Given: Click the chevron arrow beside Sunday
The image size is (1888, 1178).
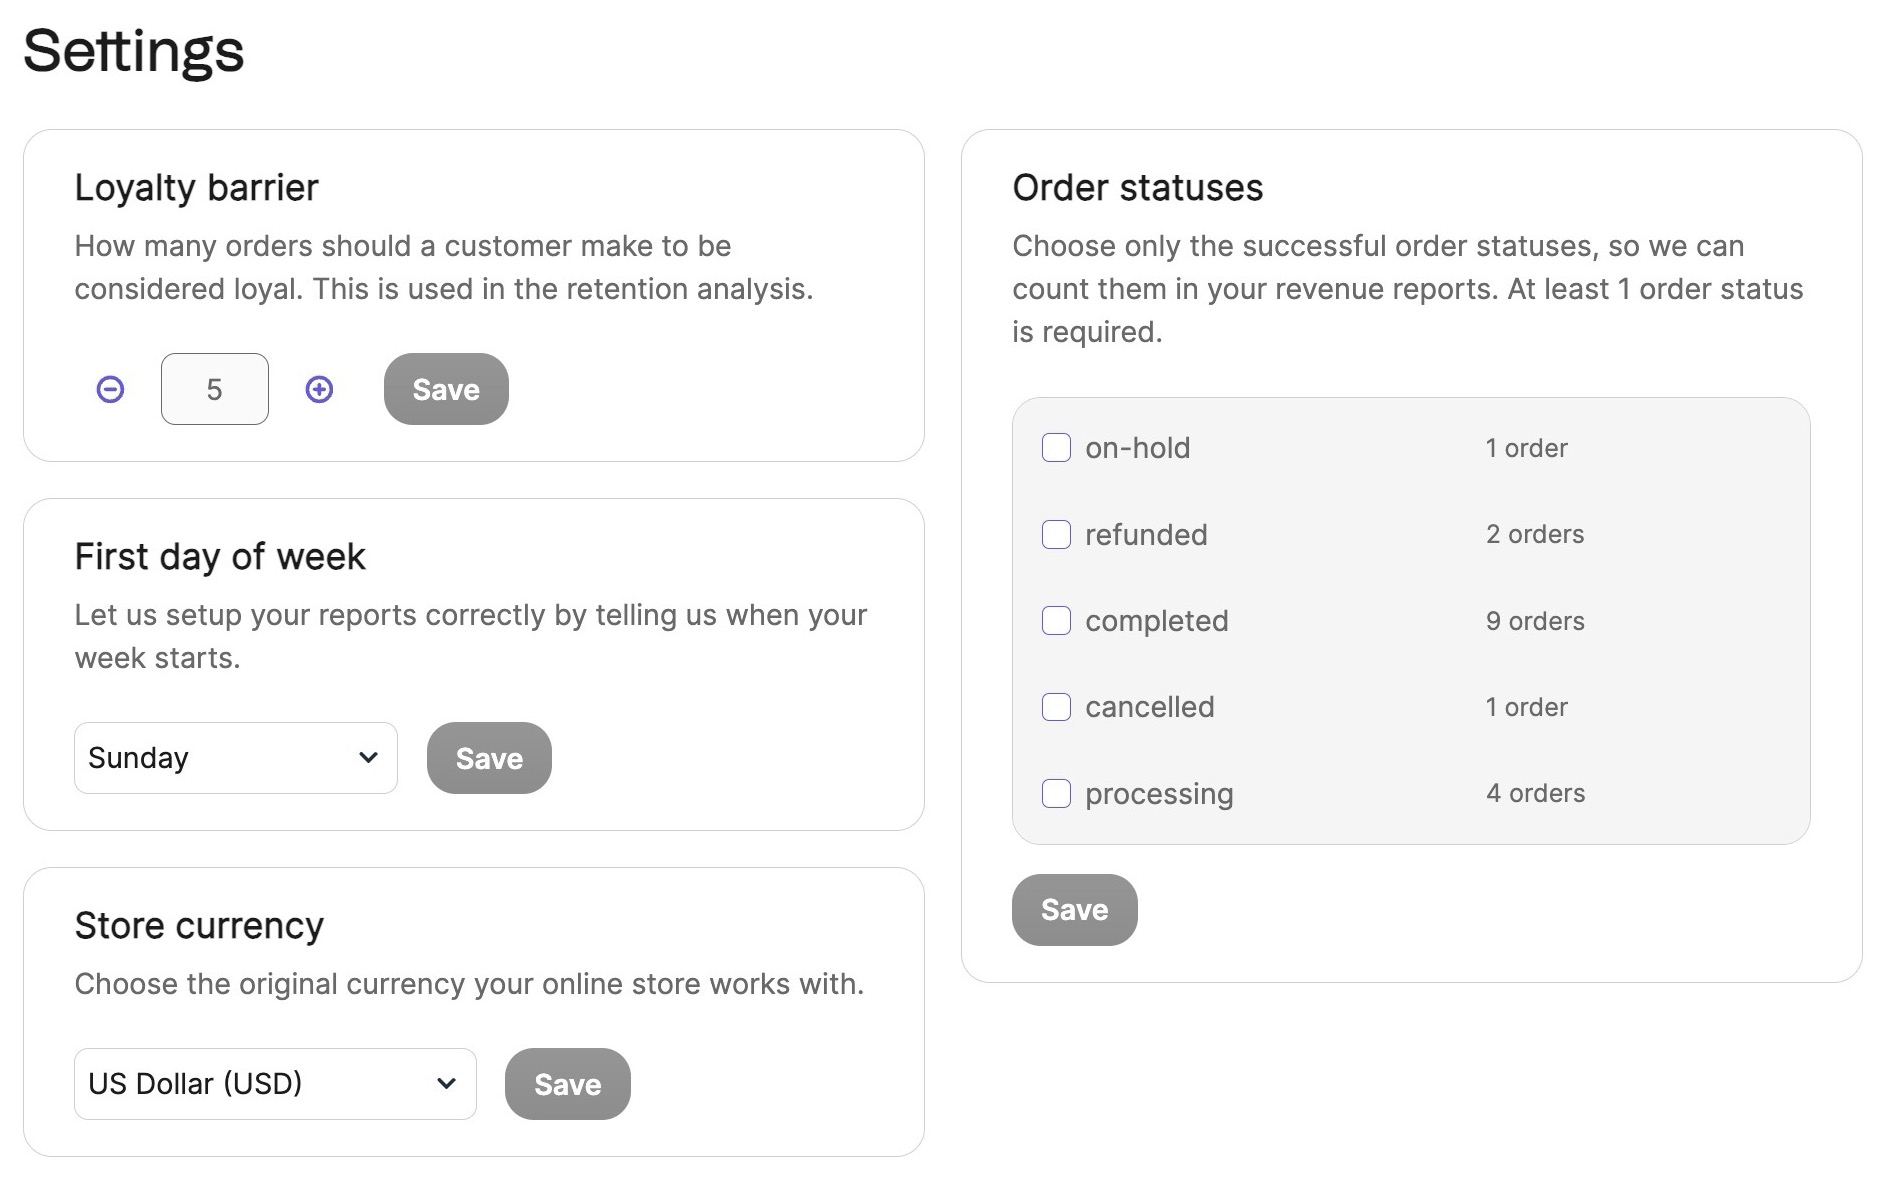Looking at the screenshot, I should coord(368,758).
